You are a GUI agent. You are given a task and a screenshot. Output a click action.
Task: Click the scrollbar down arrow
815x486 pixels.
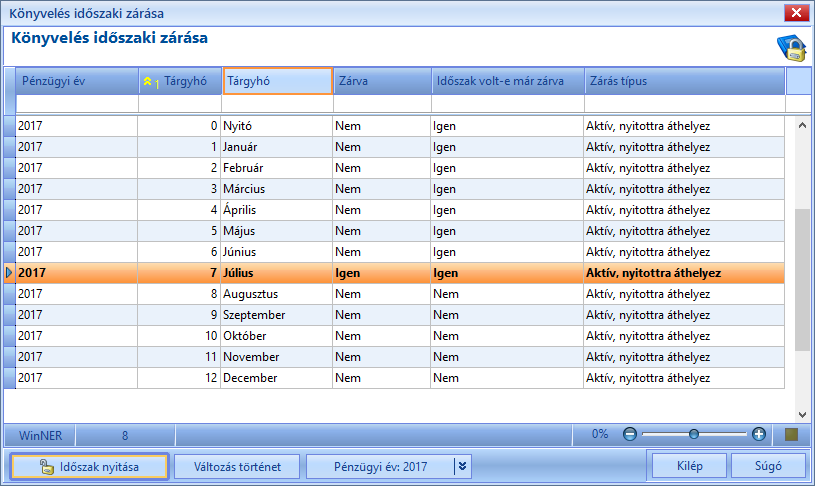(x=802, y=415)
